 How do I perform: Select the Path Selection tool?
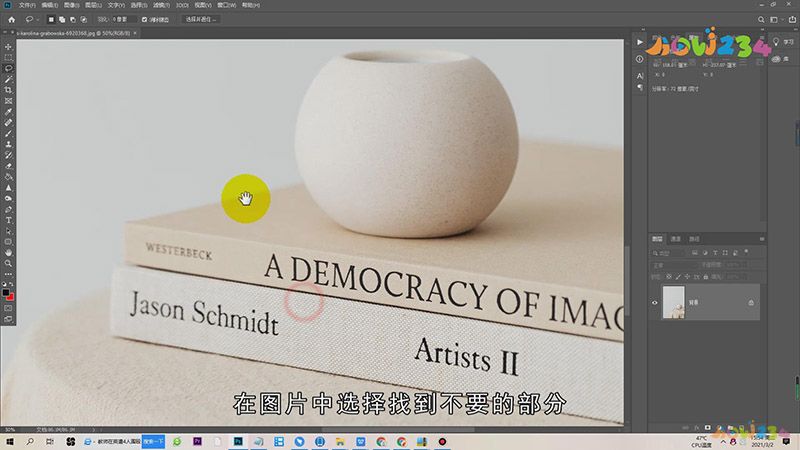click(x=8, y=231)
